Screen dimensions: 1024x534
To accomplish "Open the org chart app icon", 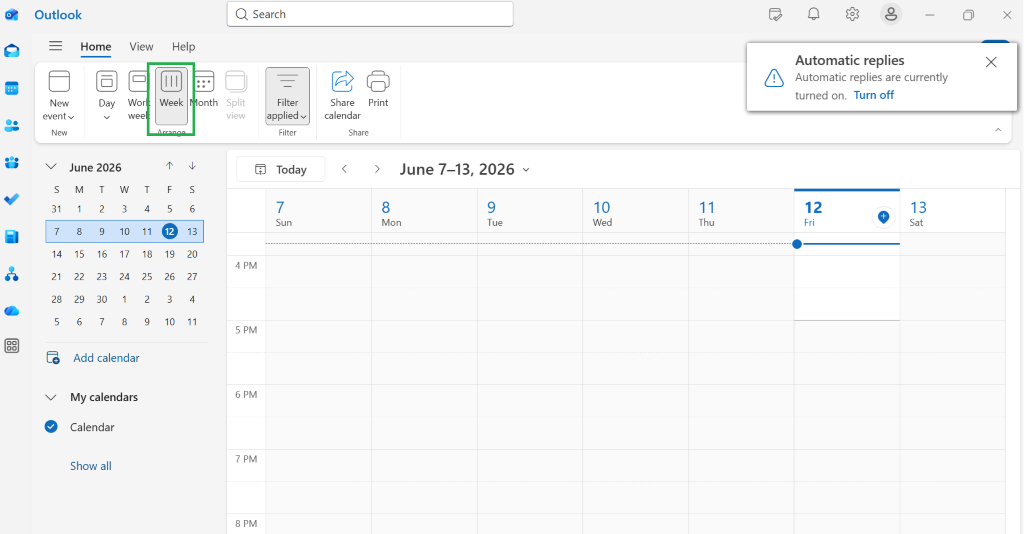I will click(x=12, y=274).
